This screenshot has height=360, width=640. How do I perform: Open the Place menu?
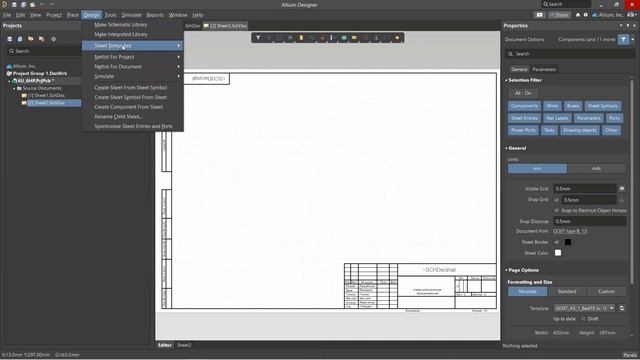[x=73, y=15]
